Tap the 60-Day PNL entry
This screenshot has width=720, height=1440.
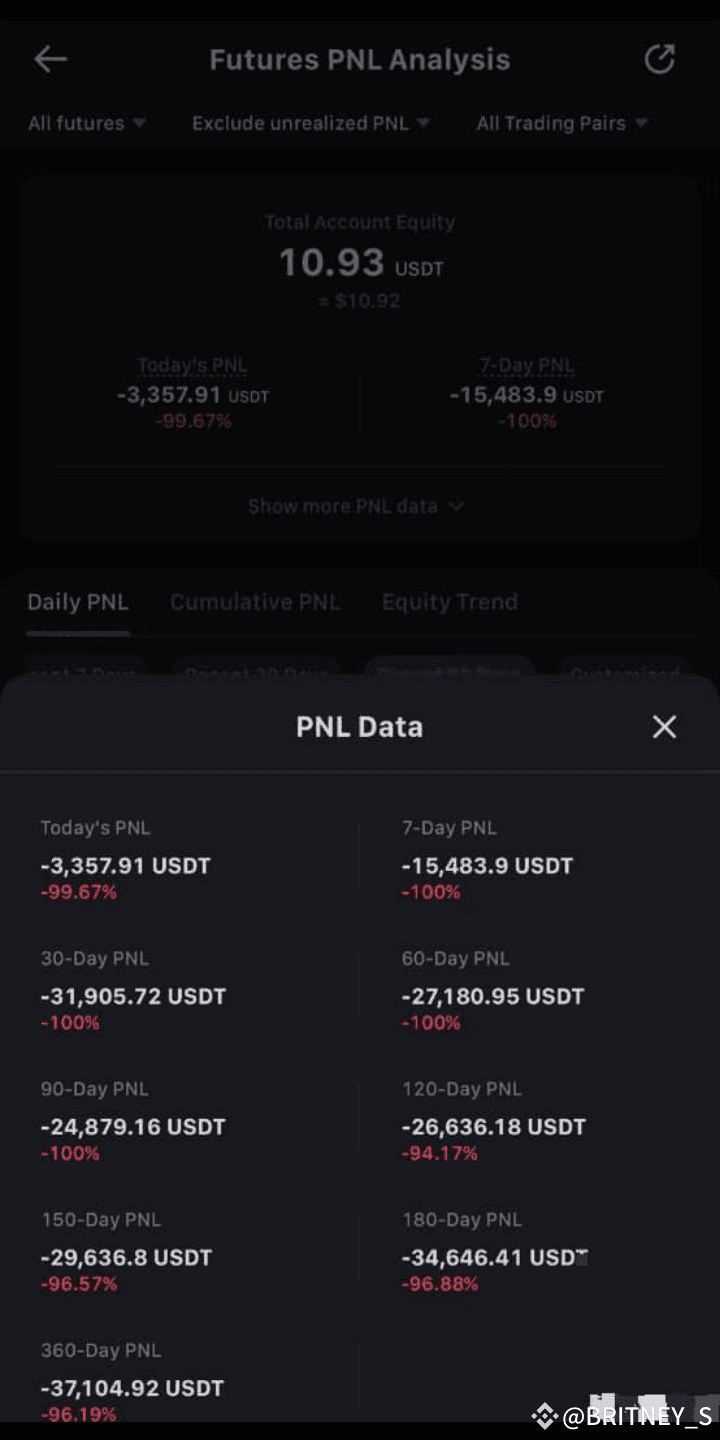[x=493, y=990]
